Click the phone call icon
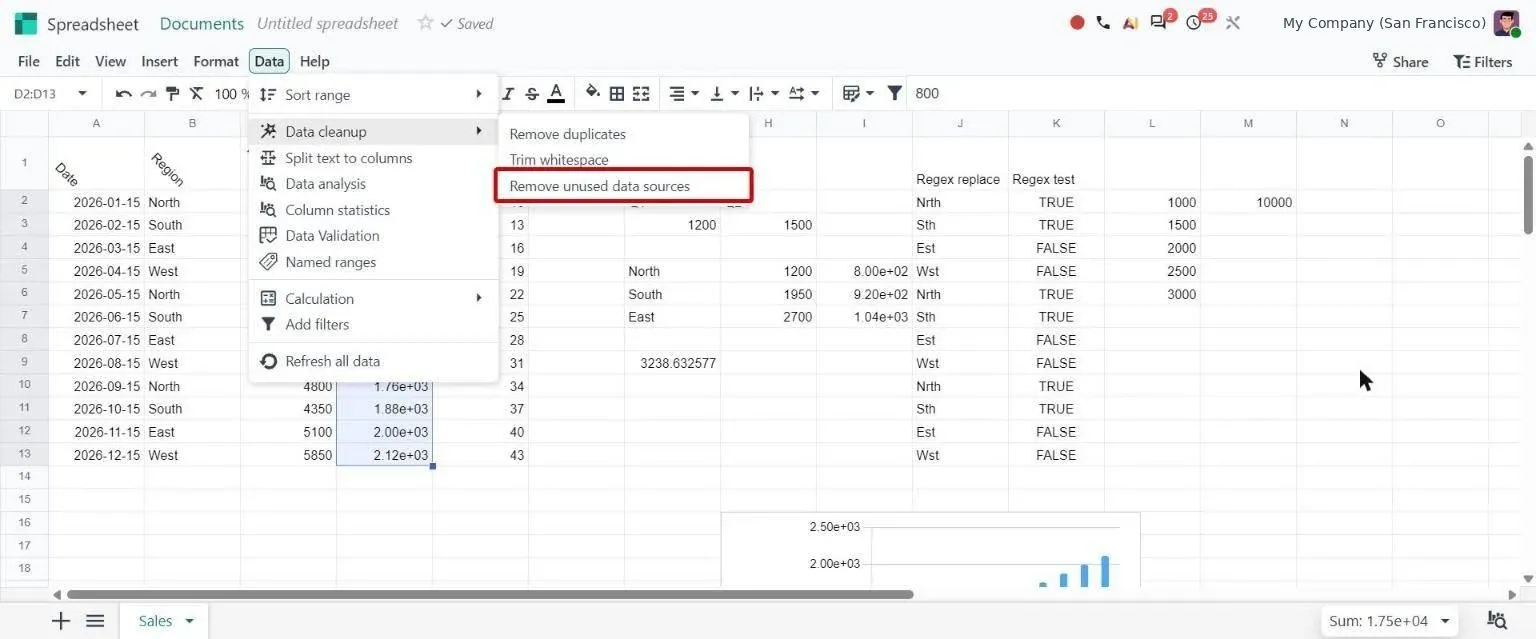Image resolution: width=1536 pixels, height=639 pixels. (1103, 22)
